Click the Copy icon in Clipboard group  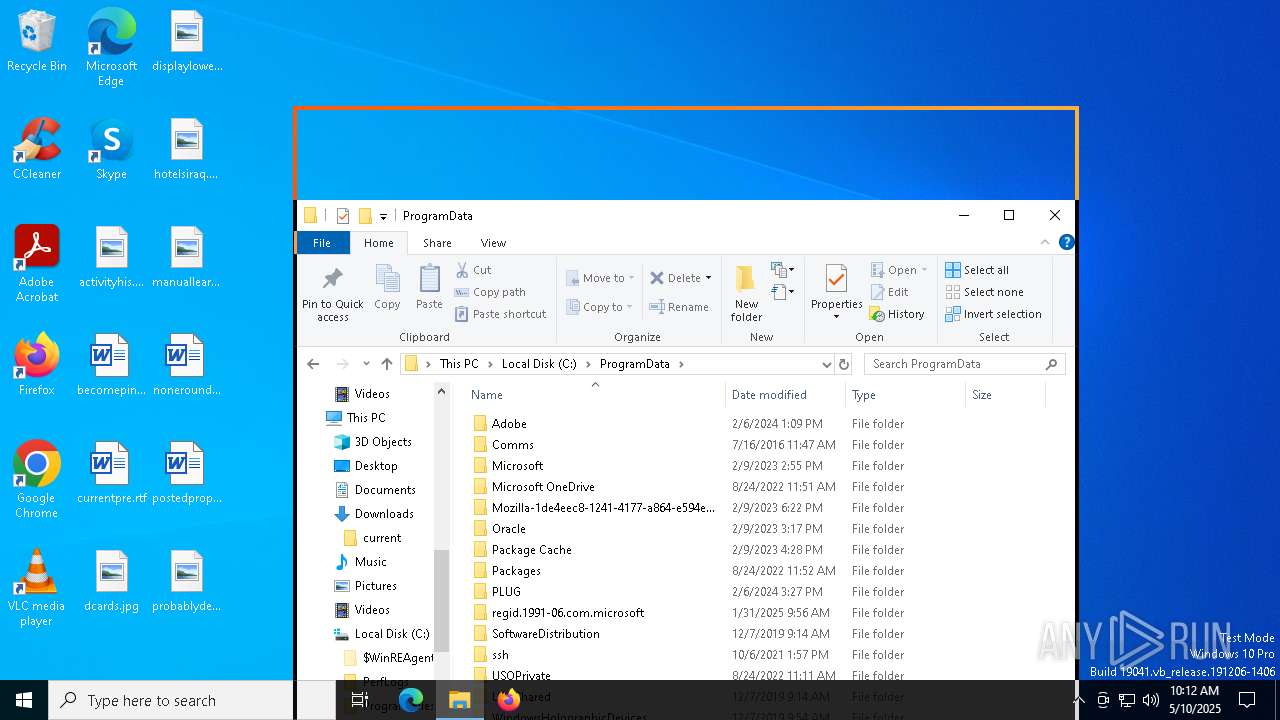pos(387,279)
